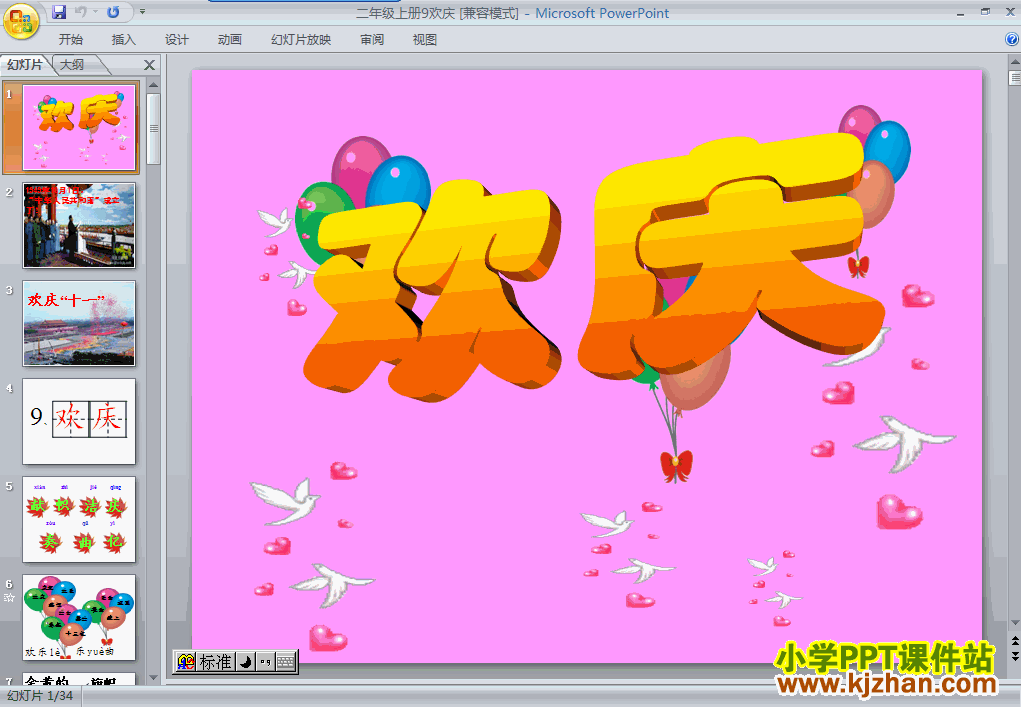Select the partially visible slide 7 thumbnail
The height and width of the screenshot is (707, 1021).
click(79, 679)
